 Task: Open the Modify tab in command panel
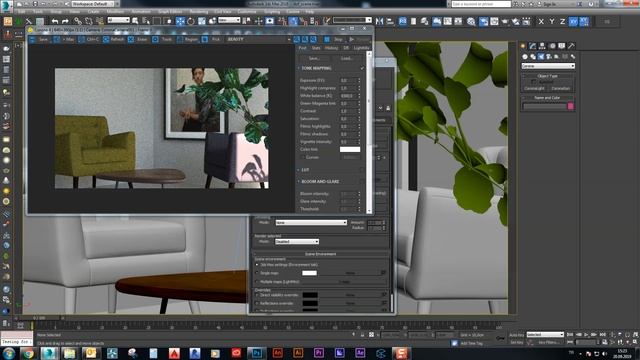[533, 46]
